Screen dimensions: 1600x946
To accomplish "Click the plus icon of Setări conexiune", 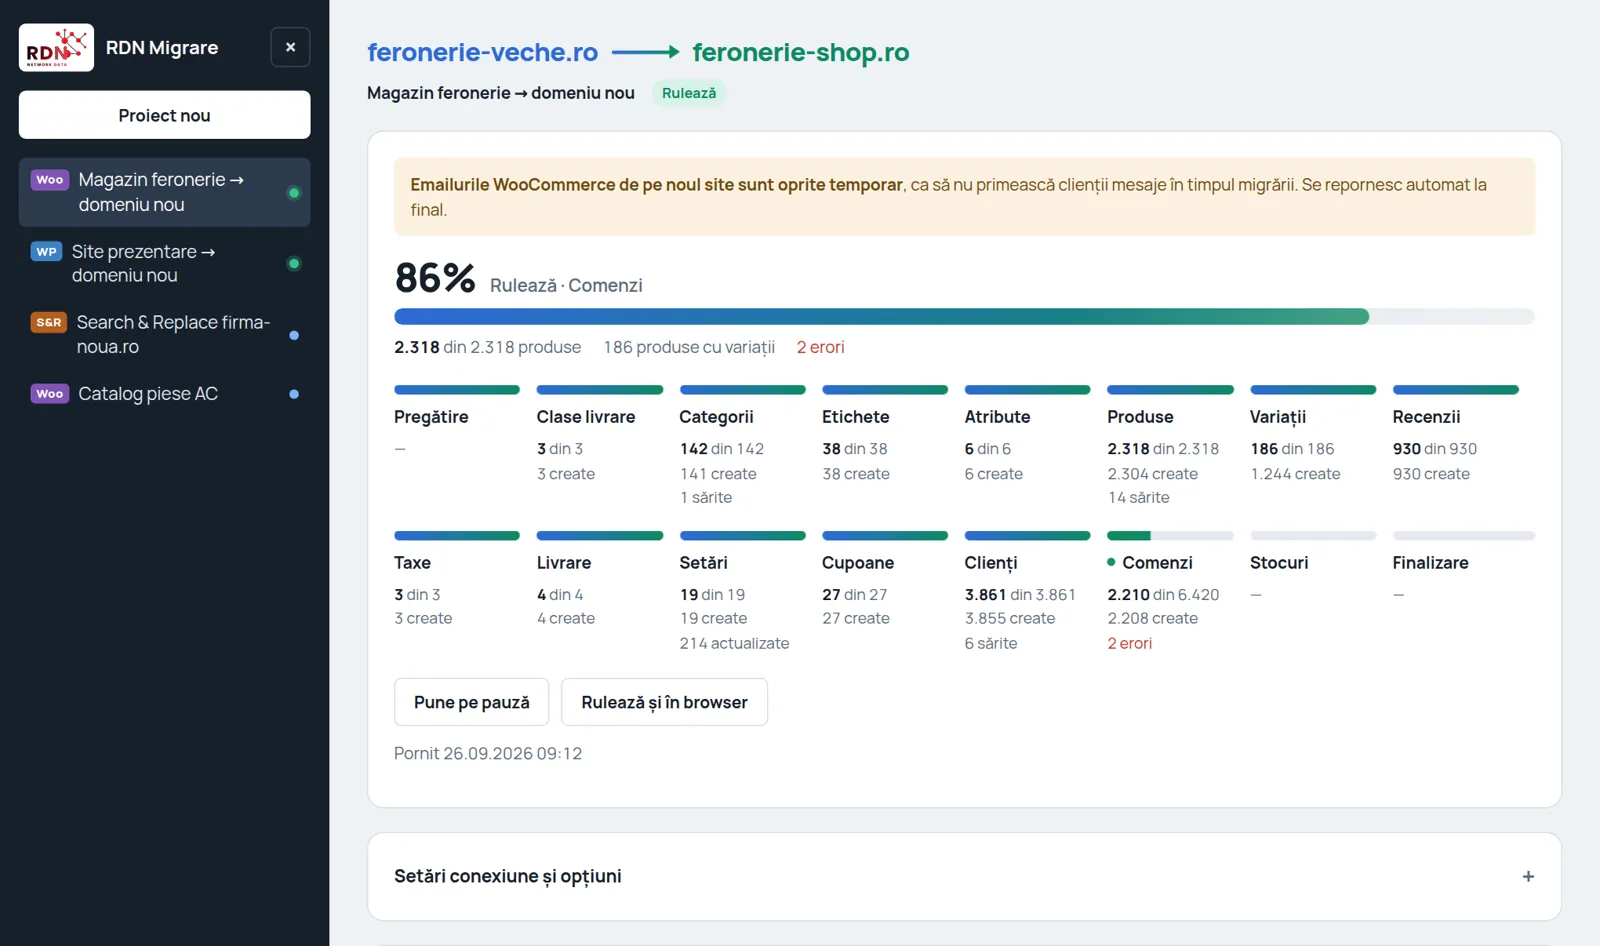I will tap(1528, 877).
